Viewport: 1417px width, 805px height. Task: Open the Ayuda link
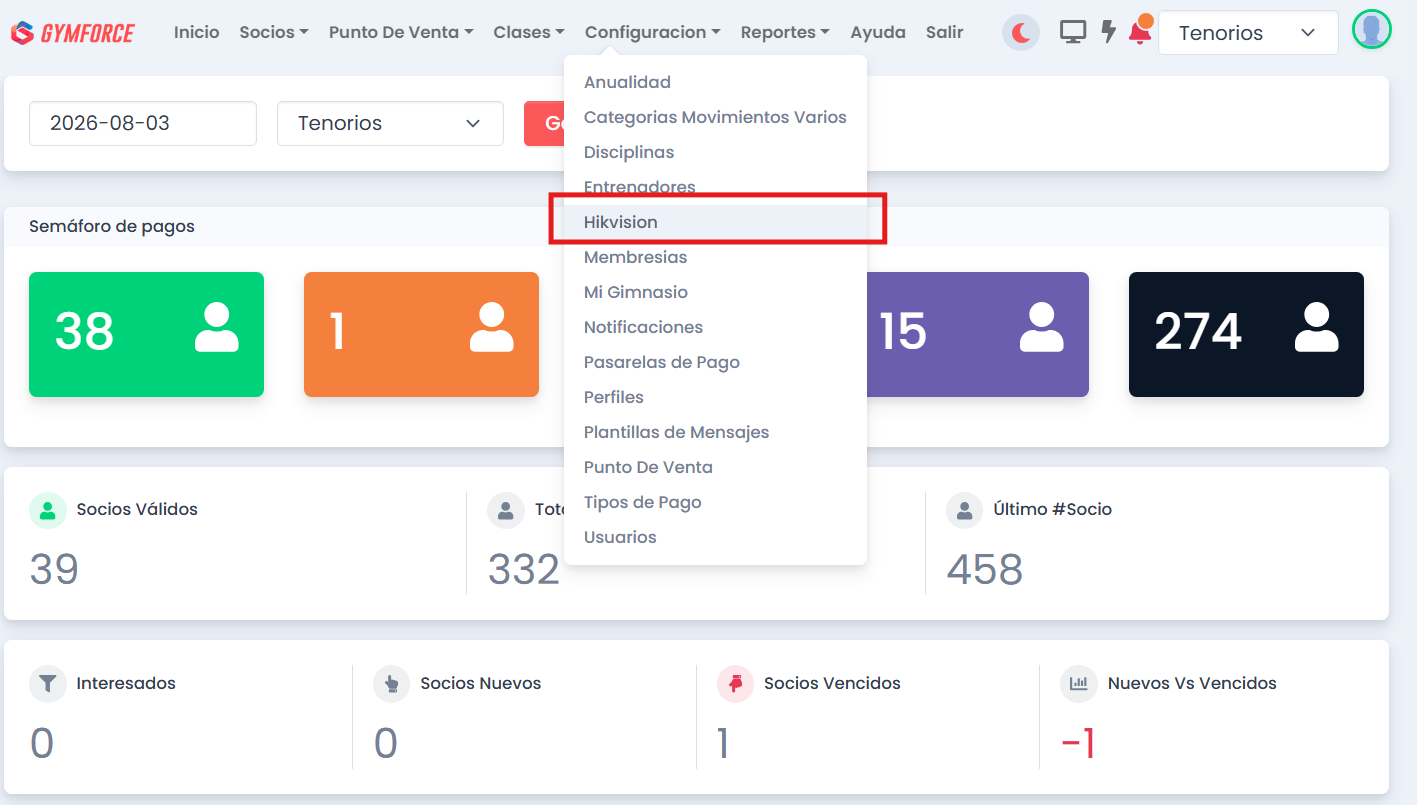tap(878, 32)
